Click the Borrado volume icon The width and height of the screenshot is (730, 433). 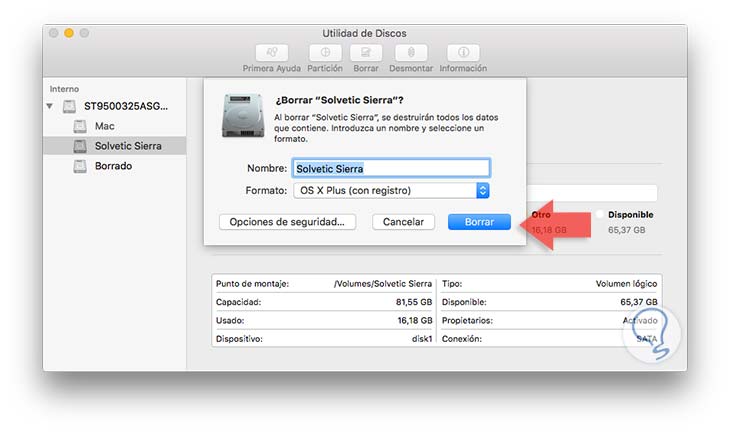click(80, 166)
